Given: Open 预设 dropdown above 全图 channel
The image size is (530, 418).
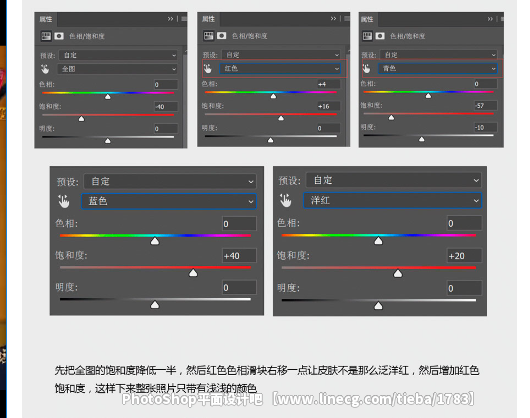Looking at the screenshot, I should (x=118, y=55).
